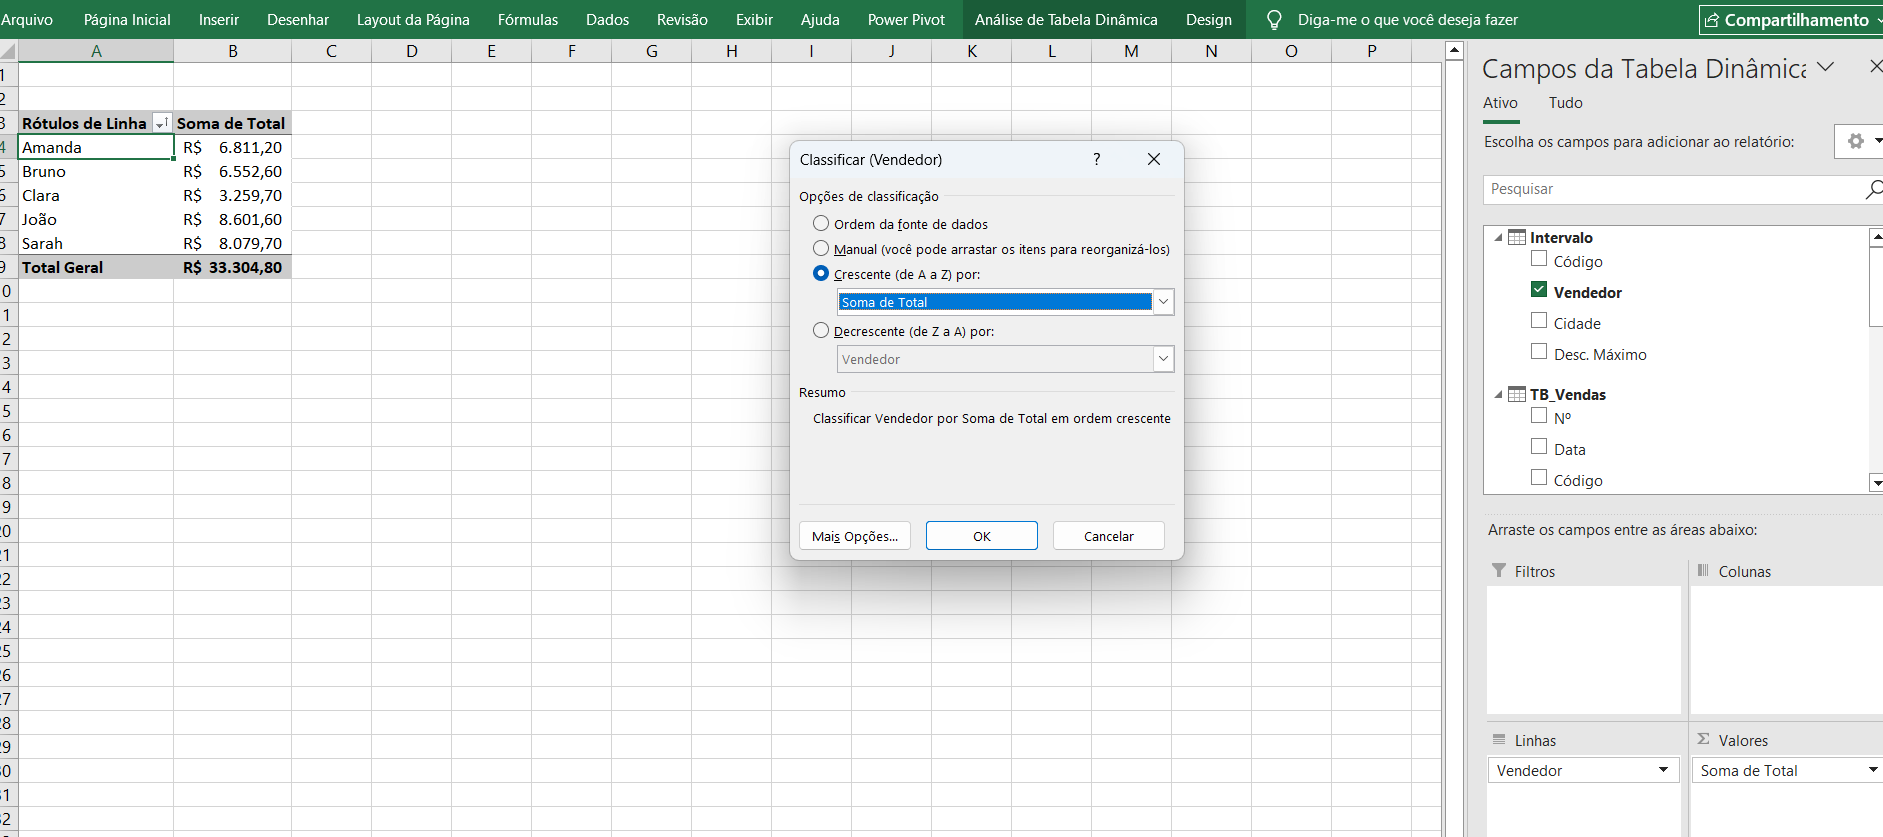1883x837 pixels.
Task: Select cell with value 3.259,70
Action: coord(232,195)
